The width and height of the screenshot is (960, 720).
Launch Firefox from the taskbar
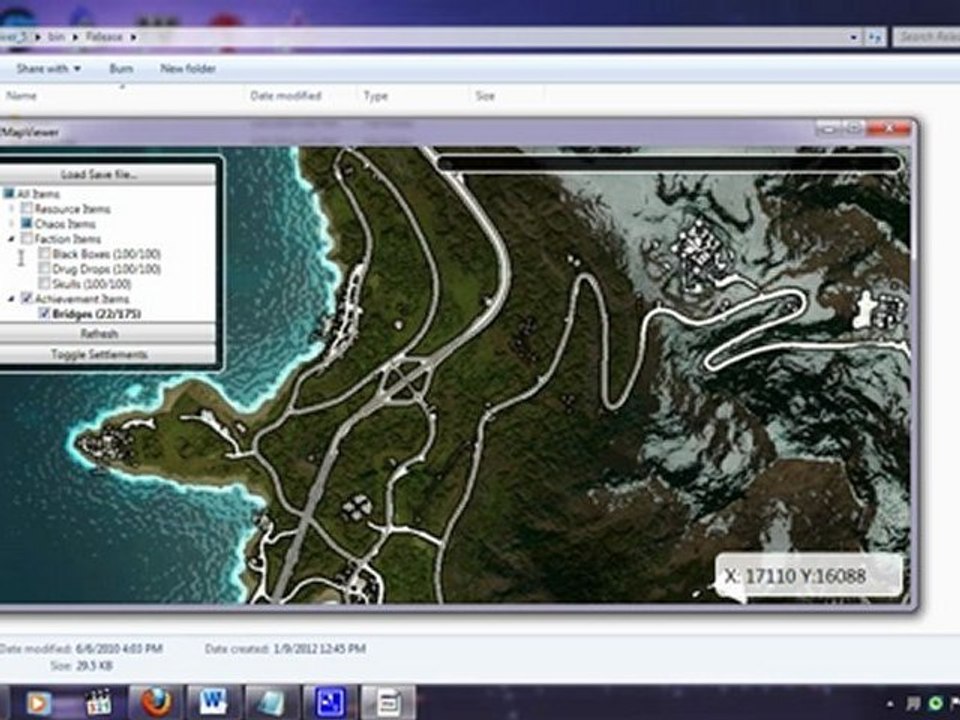click(156, 703)
